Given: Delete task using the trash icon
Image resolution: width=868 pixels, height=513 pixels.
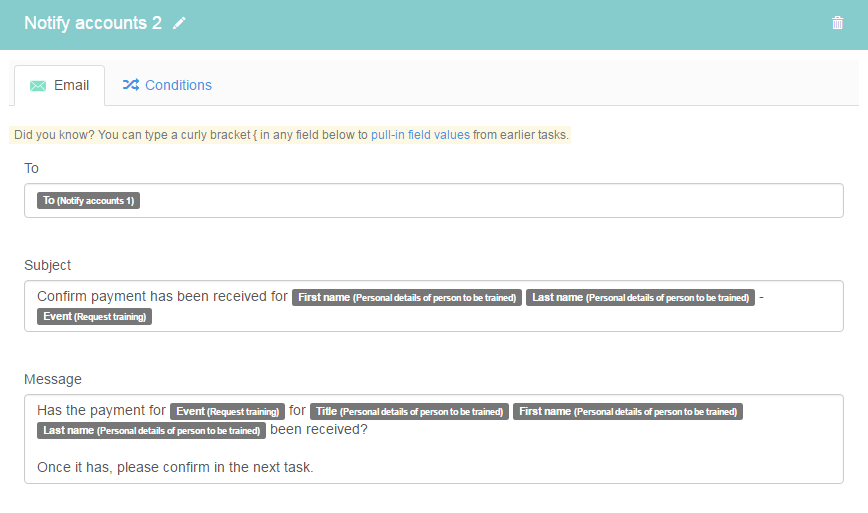Looking at the screenshot, I should click(837, 23).
